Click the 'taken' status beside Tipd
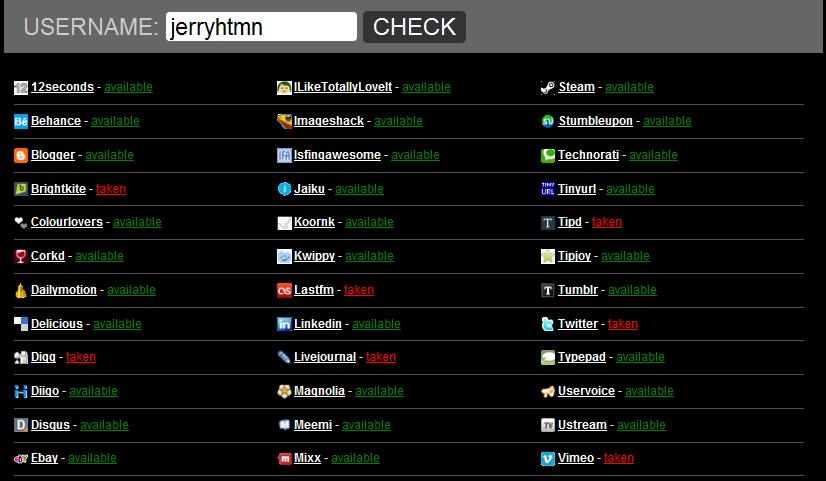This screenshot has width=826, height=481. coord(606,222)
